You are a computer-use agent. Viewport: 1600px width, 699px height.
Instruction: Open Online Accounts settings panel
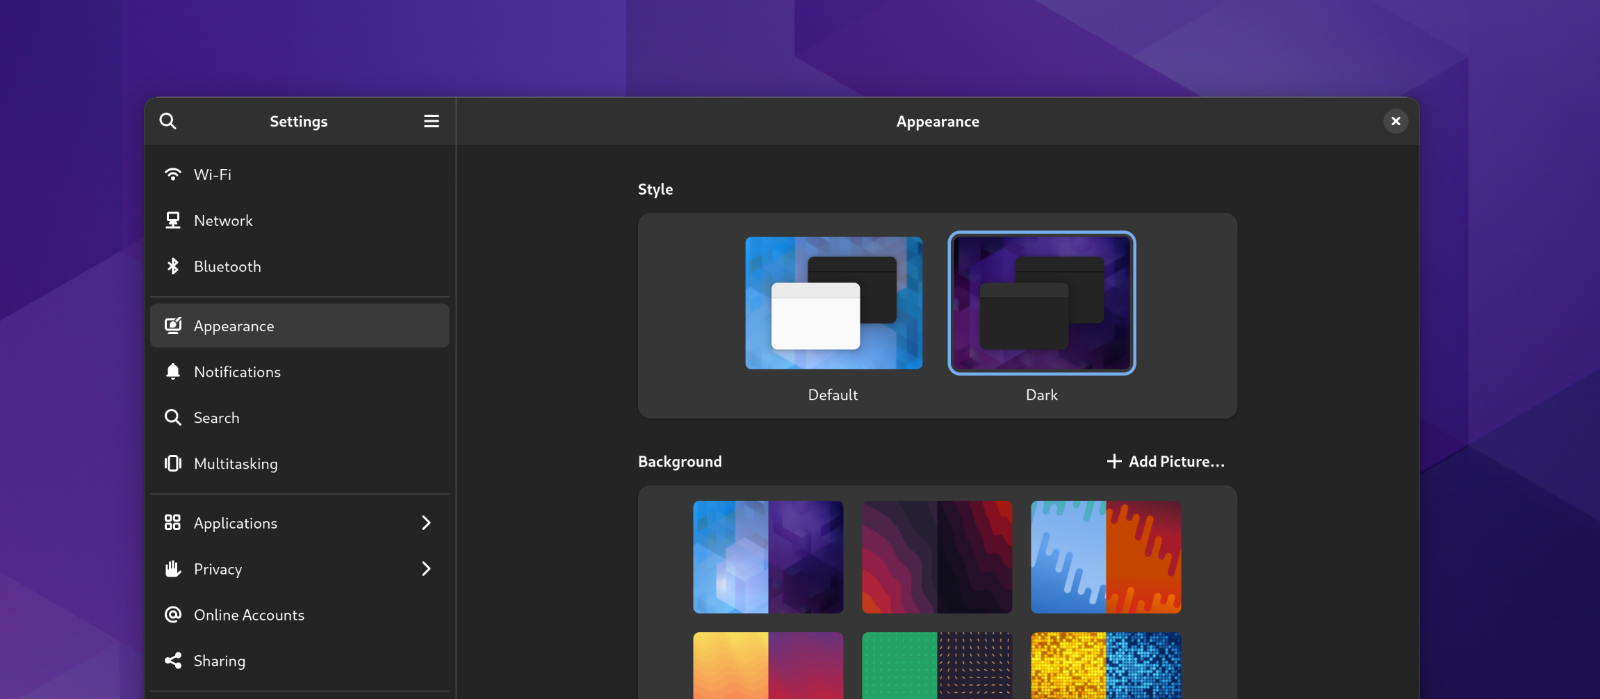pyautogui.click(x=300, y=614)
